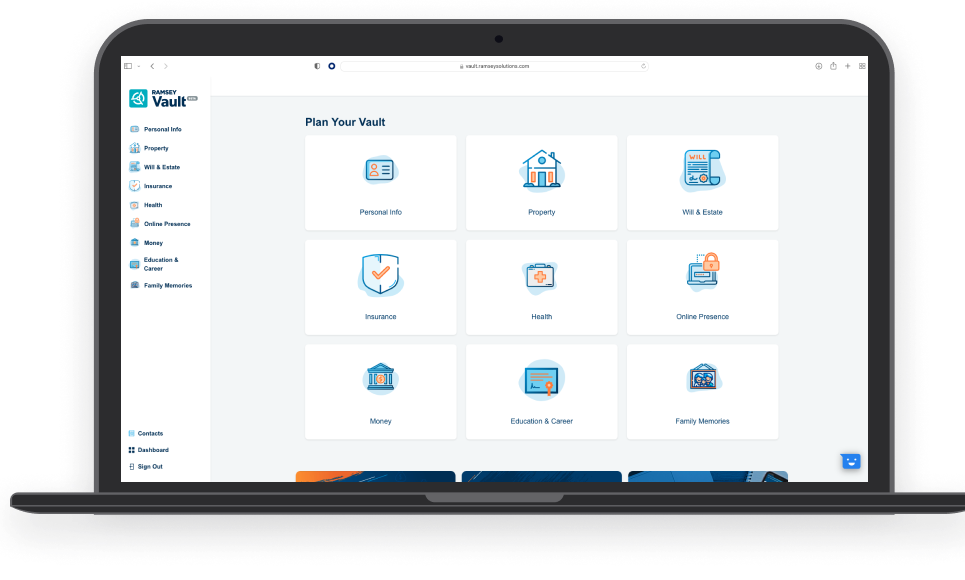Click the Education & Career card label
The image size is (965, 580).
pyautogui.click(x=542, y=422)
